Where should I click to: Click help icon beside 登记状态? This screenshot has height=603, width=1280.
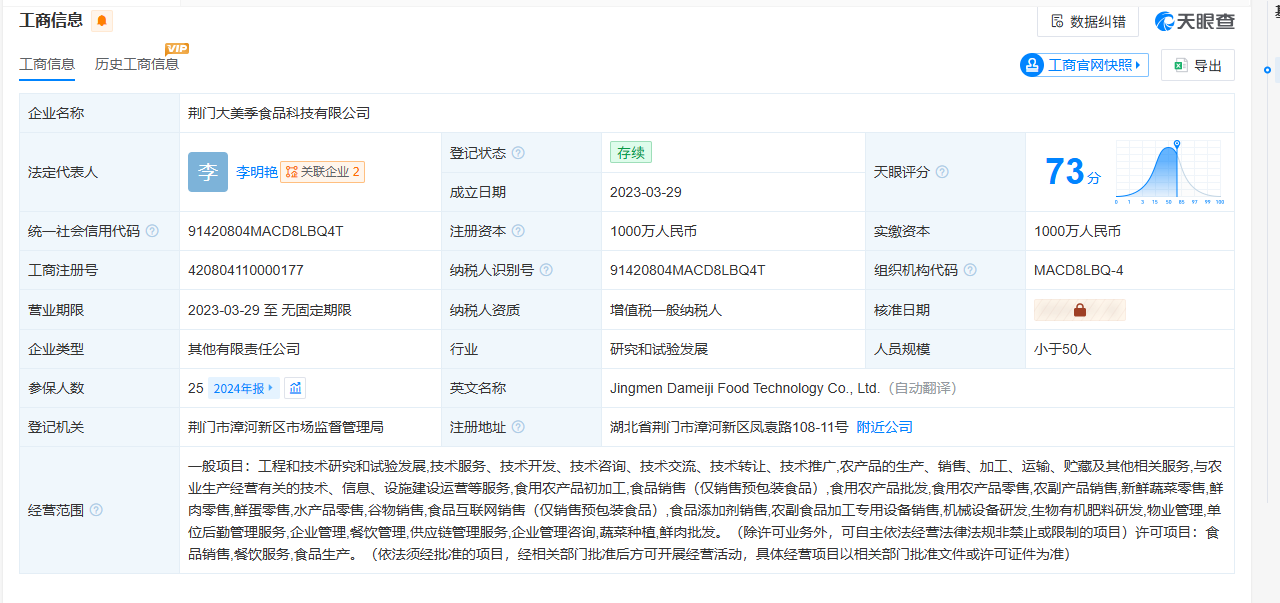click(518, 153)
